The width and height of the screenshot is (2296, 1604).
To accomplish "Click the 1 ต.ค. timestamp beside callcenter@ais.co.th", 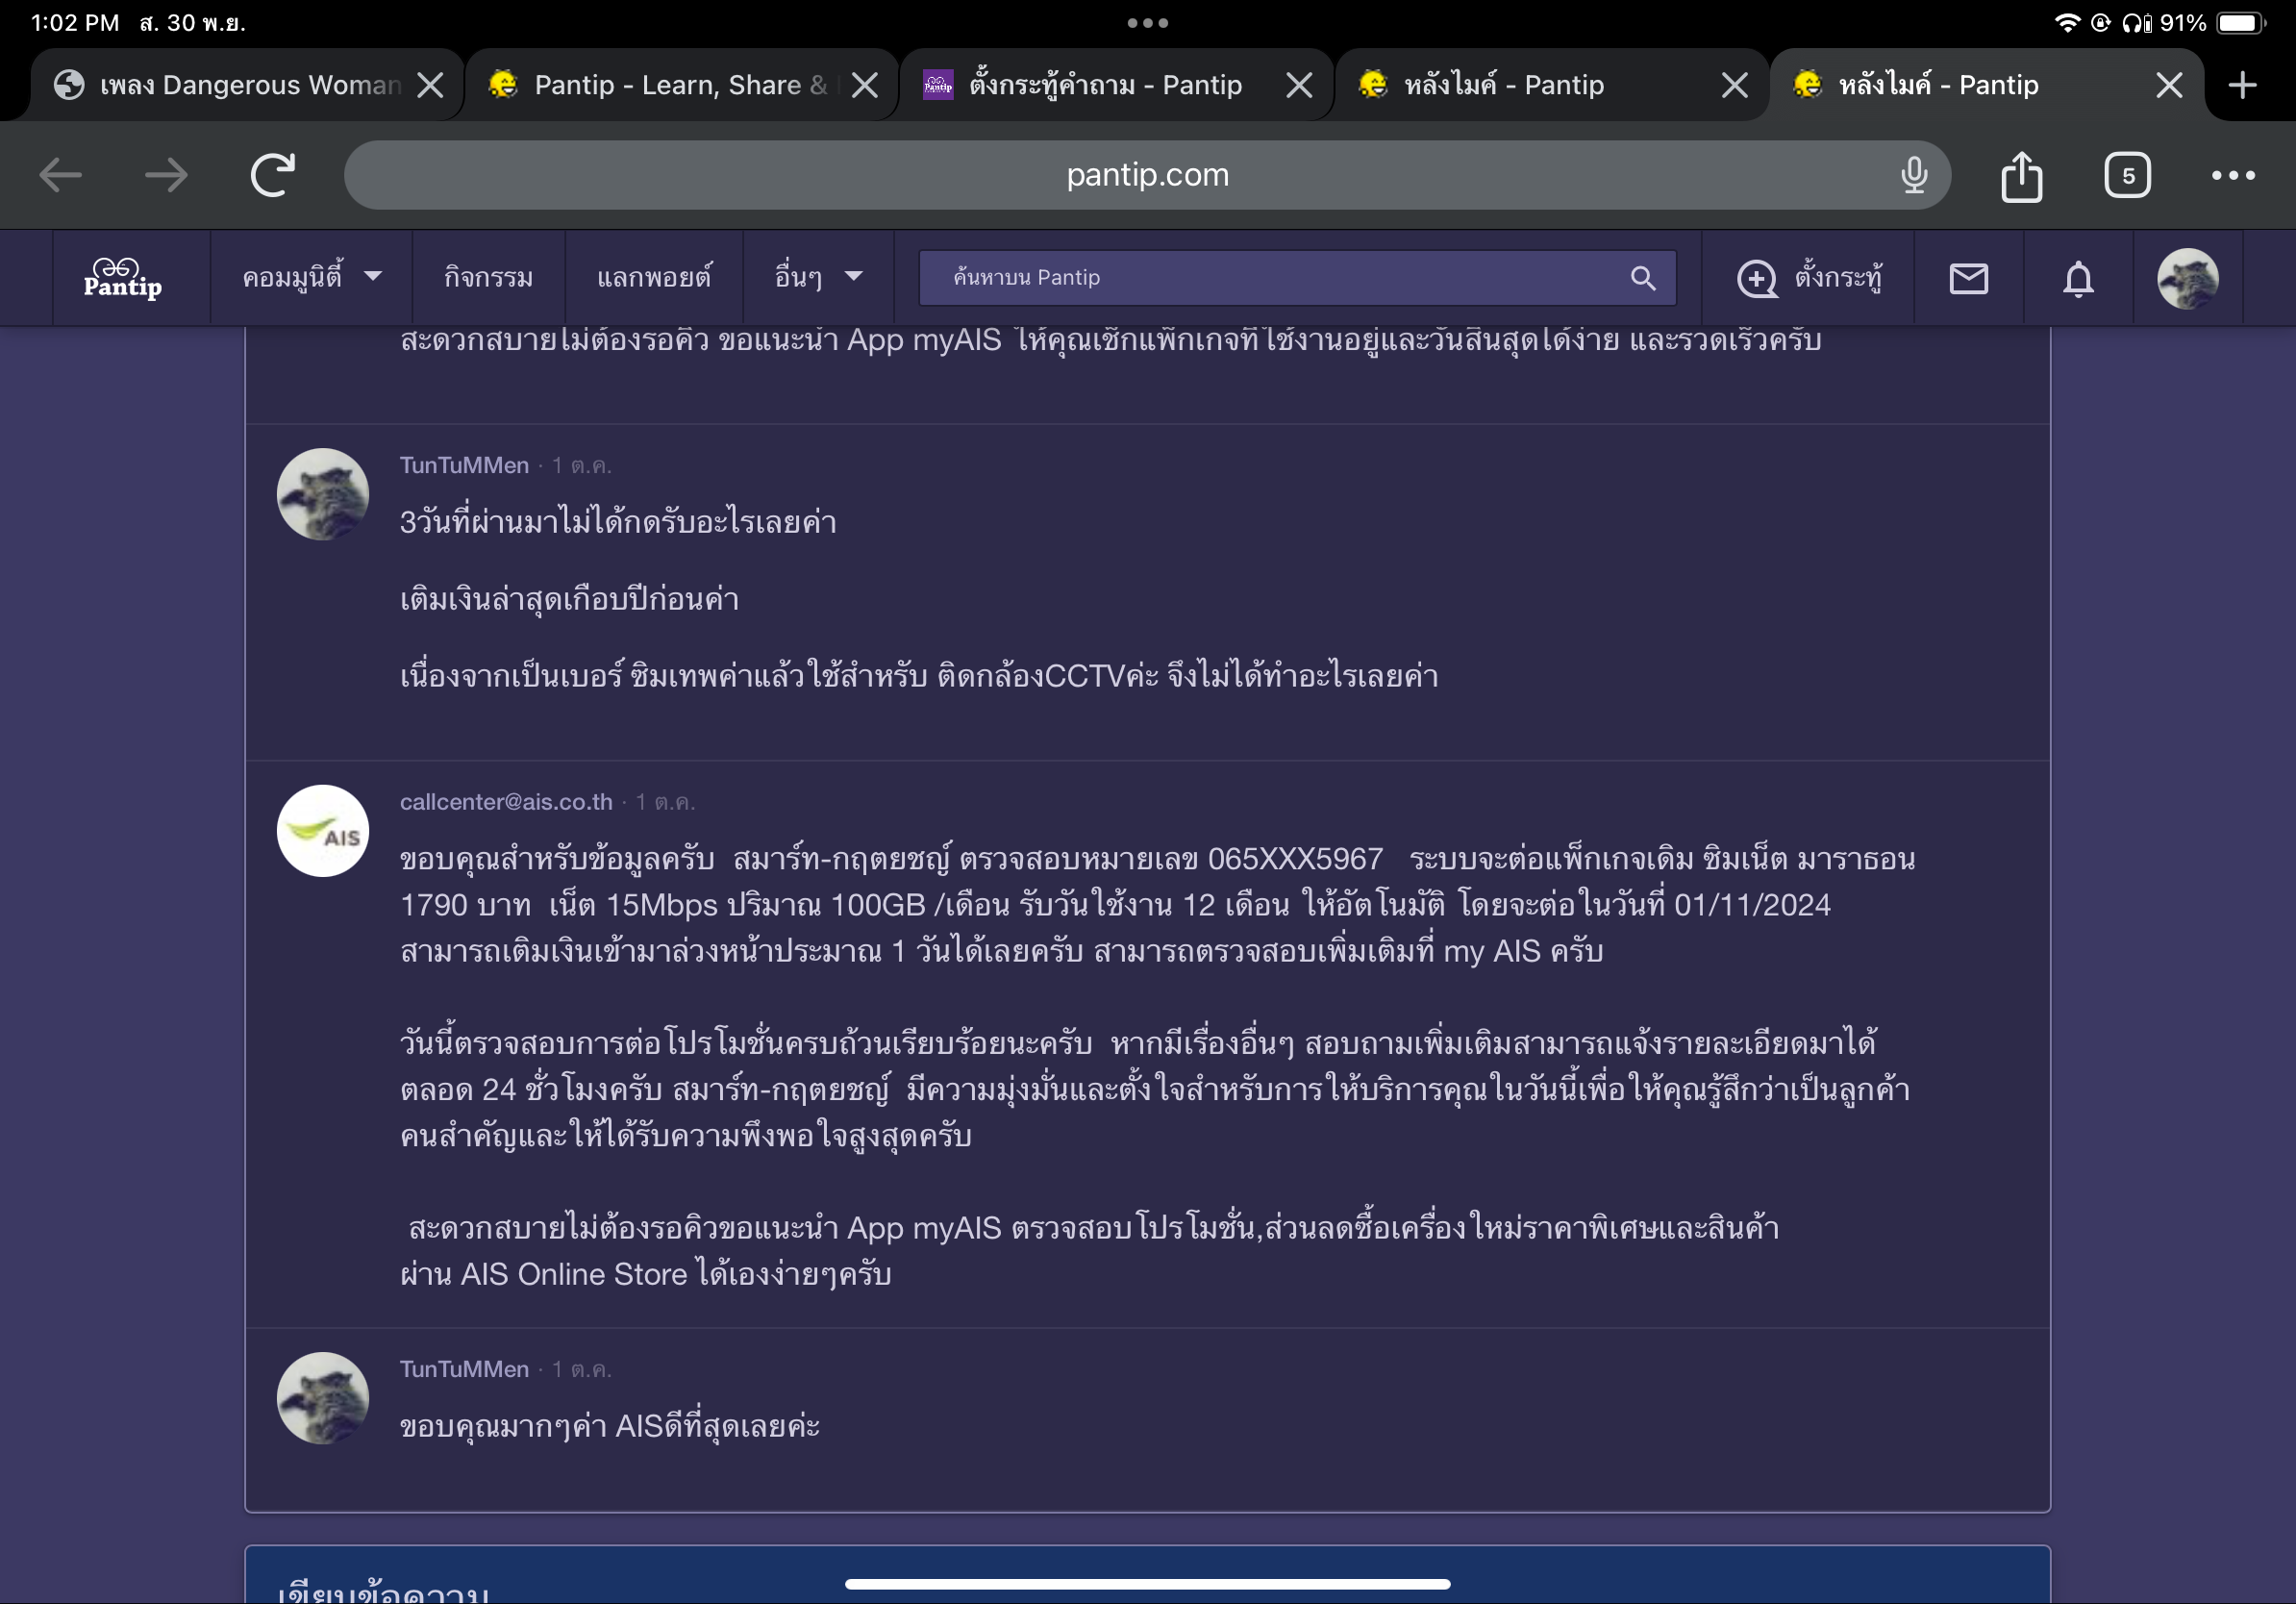I will [665, 802].
